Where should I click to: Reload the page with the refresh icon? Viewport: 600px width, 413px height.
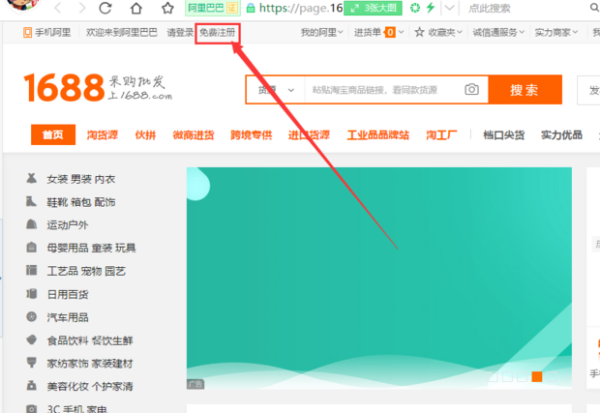tap(105, 8)
